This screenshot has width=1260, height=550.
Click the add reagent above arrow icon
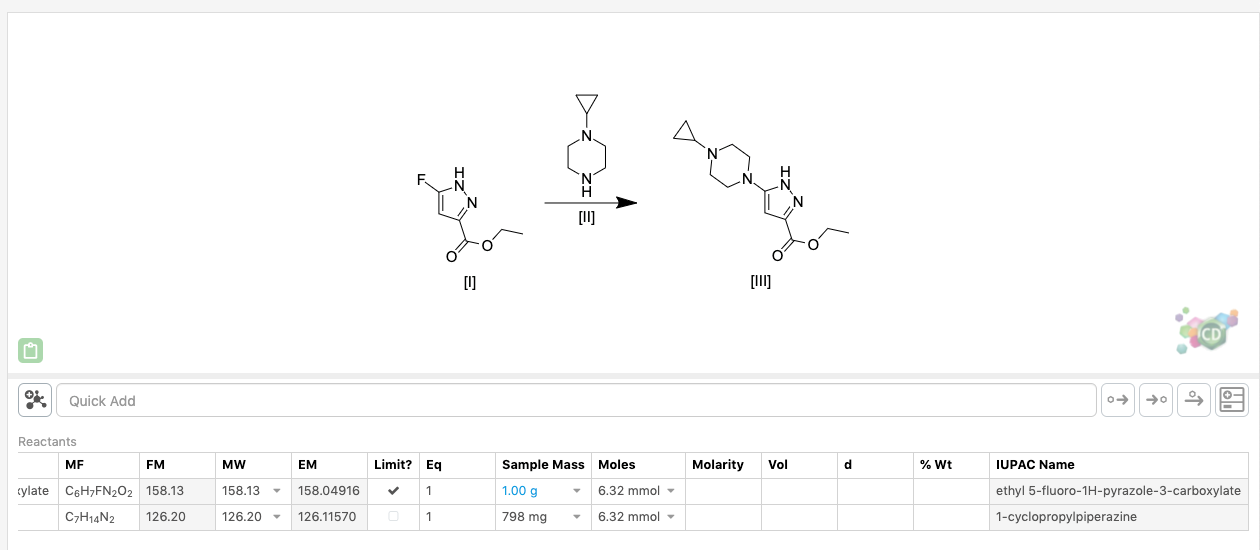(1193, 400)
